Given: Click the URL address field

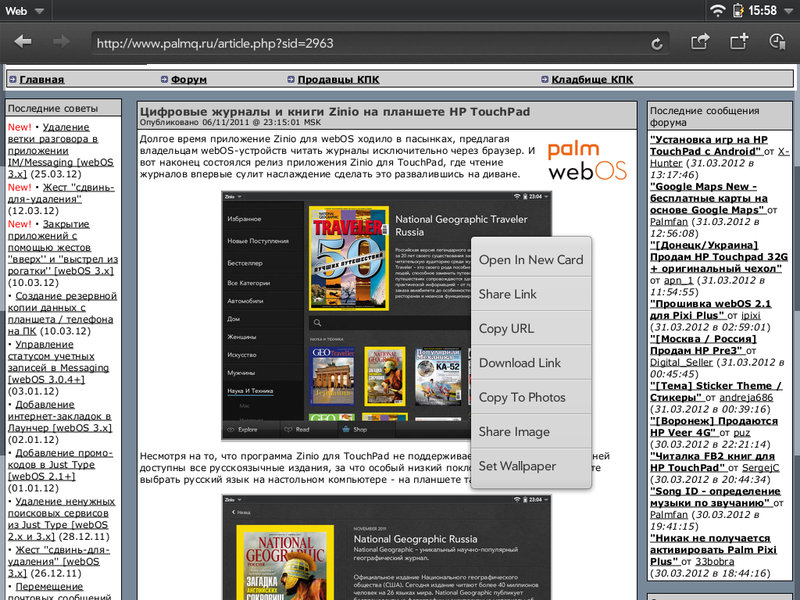Looking at the screenshot, I should coord(370,43).
